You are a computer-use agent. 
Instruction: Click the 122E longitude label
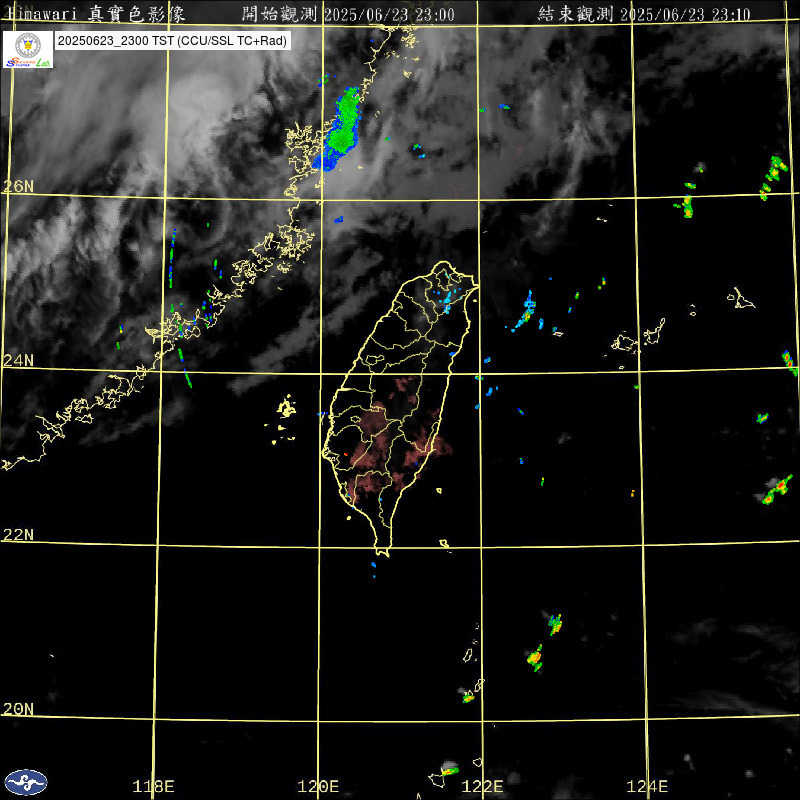482,786
